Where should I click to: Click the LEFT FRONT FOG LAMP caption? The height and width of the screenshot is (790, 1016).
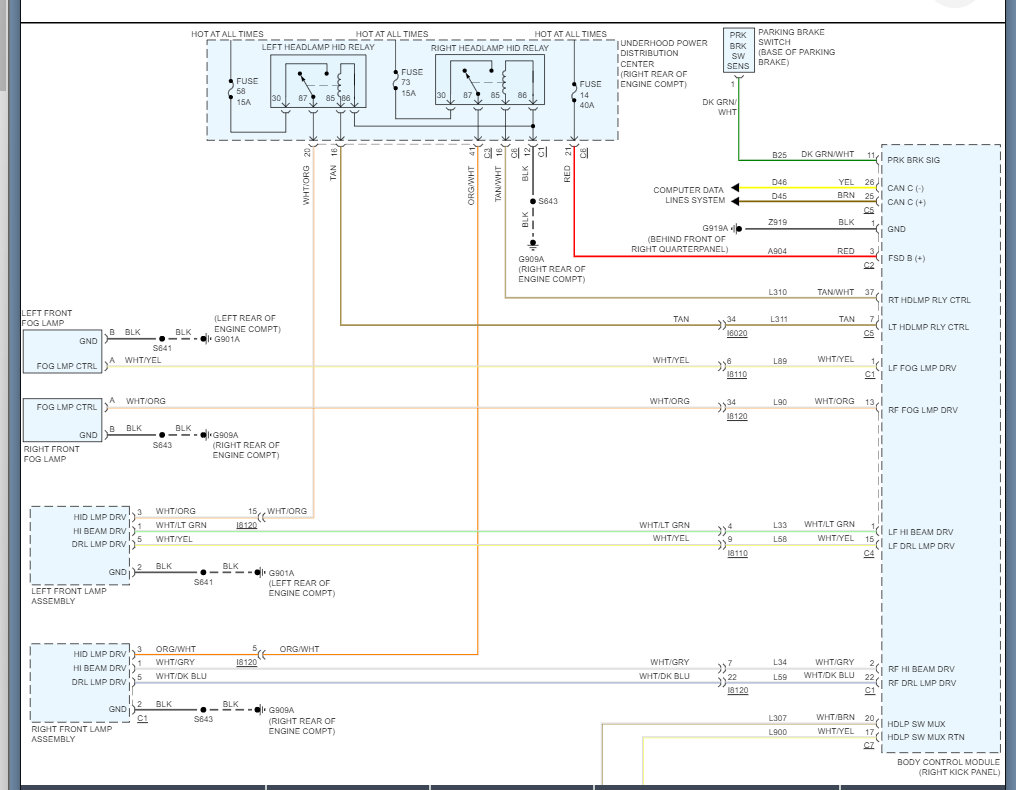[47, 318]
